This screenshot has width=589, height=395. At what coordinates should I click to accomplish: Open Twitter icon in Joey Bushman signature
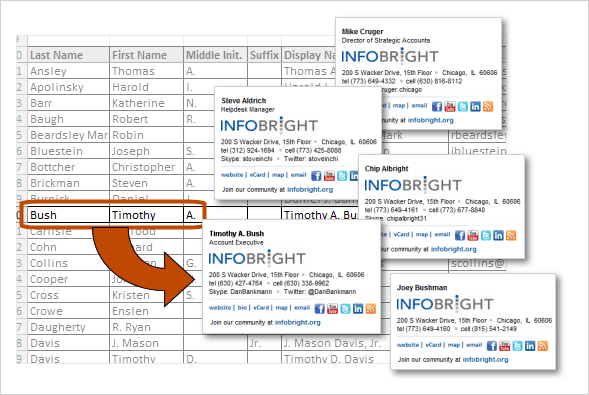[x=517, y=346]
